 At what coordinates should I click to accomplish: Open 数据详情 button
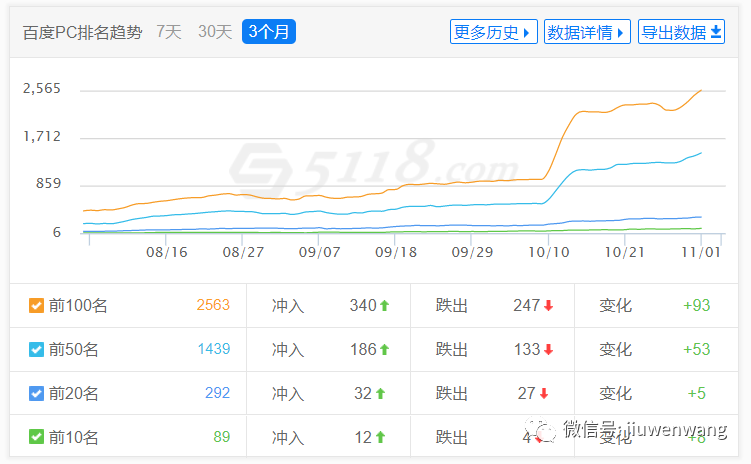(587, 32)
